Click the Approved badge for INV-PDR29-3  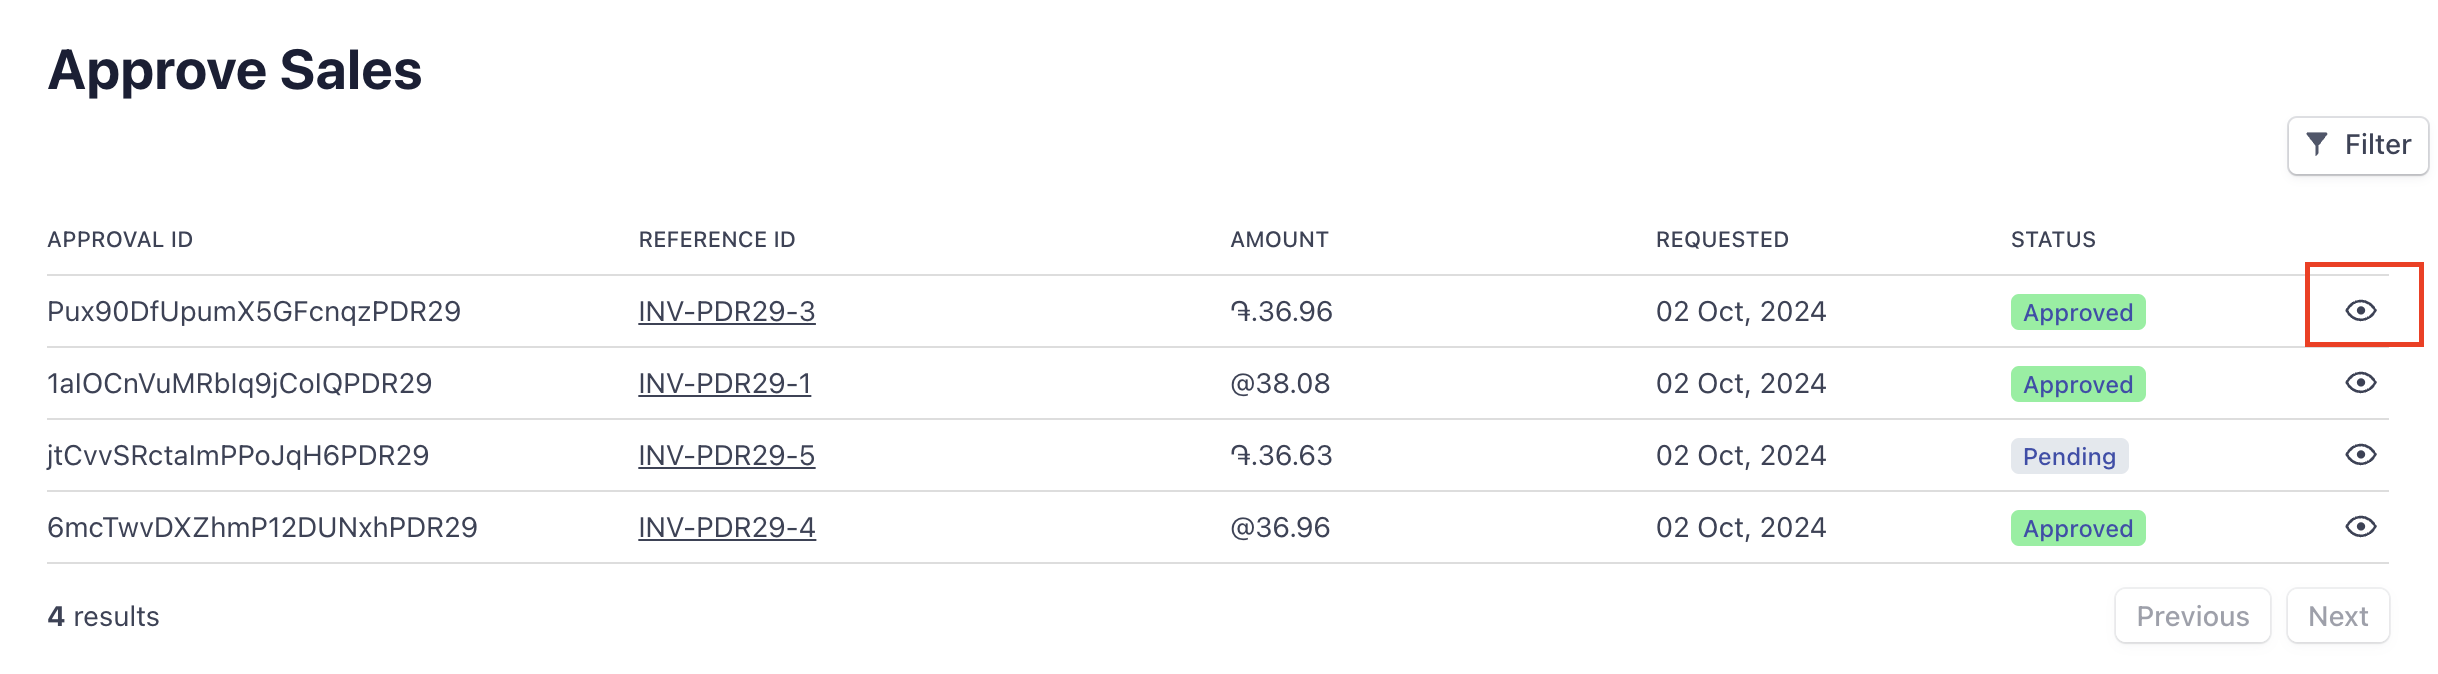tap(2078, 312)
